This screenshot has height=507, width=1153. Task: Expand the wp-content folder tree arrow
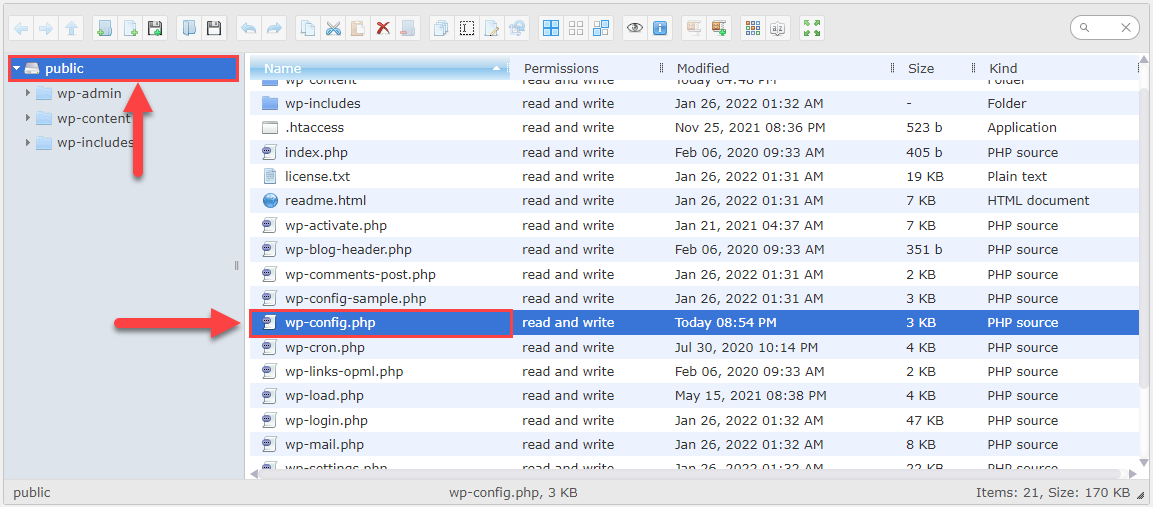(29, 118)
